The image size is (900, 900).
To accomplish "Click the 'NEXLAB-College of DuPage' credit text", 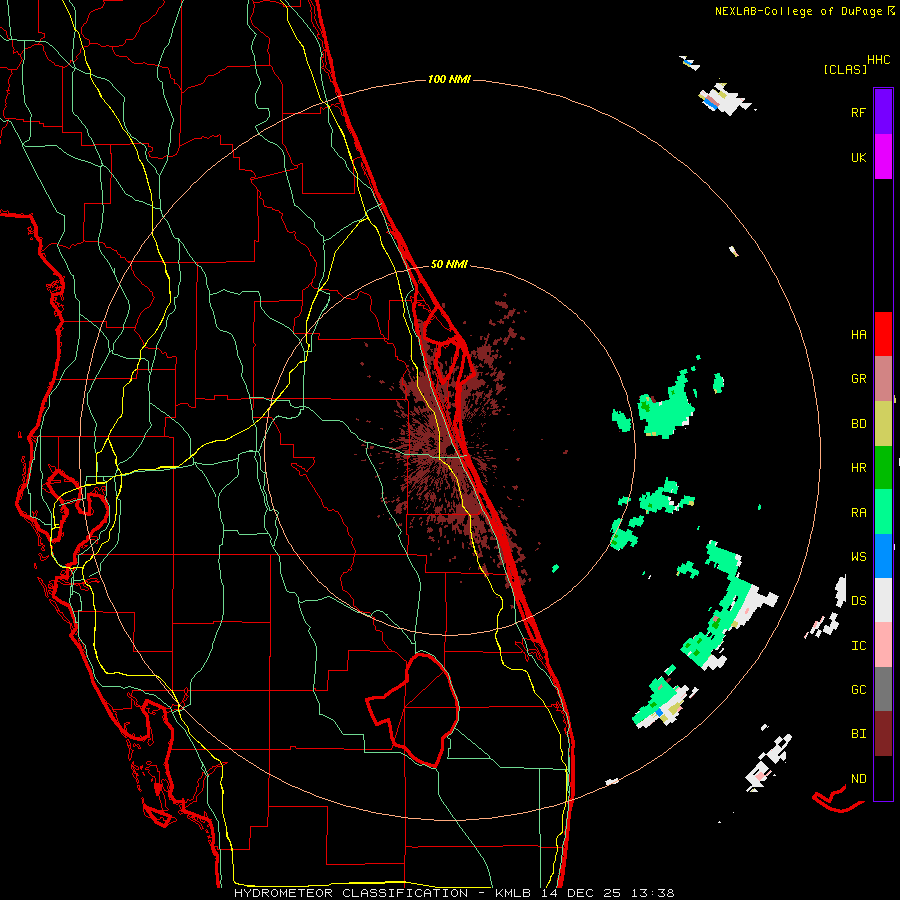I will [798, 11].
